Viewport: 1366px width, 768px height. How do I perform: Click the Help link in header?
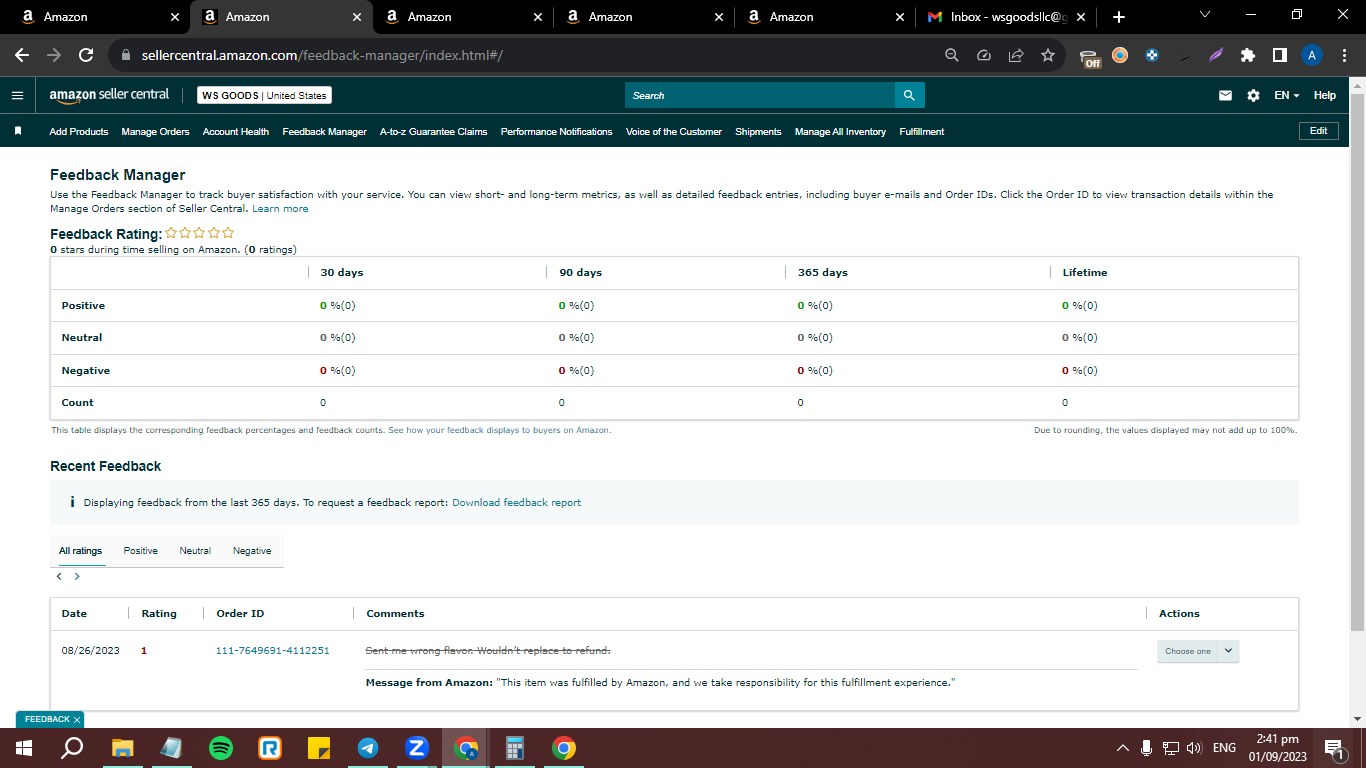(x=1325, y=96)
